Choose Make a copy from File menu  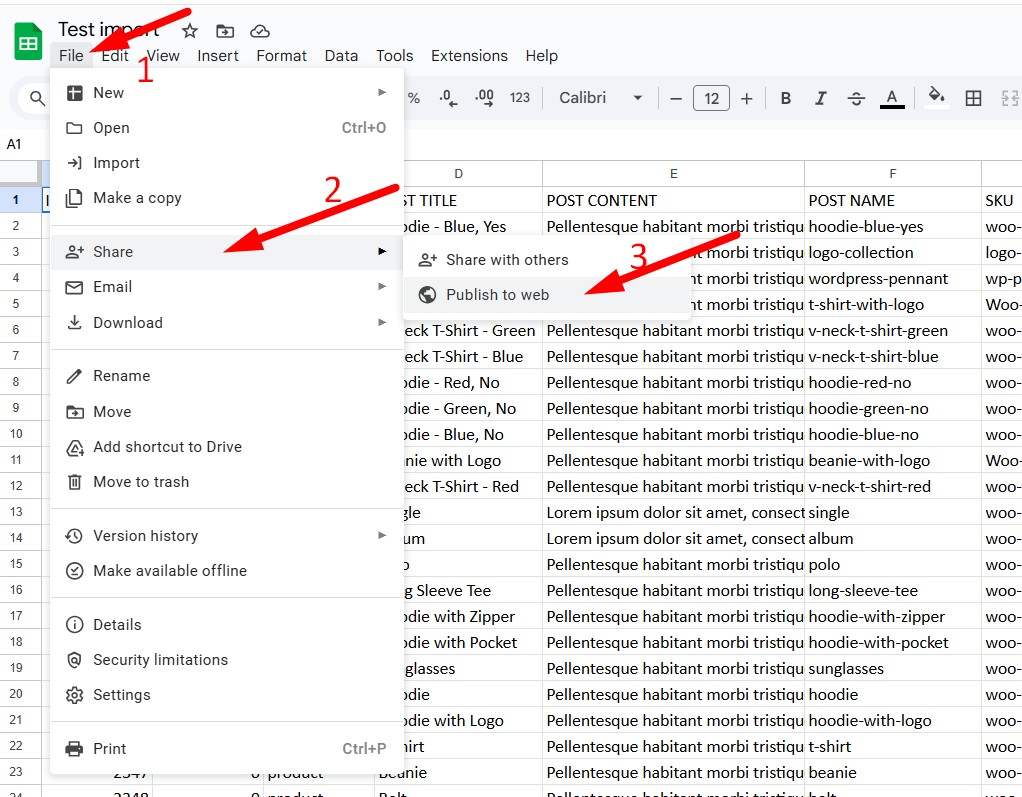point(137,198)
